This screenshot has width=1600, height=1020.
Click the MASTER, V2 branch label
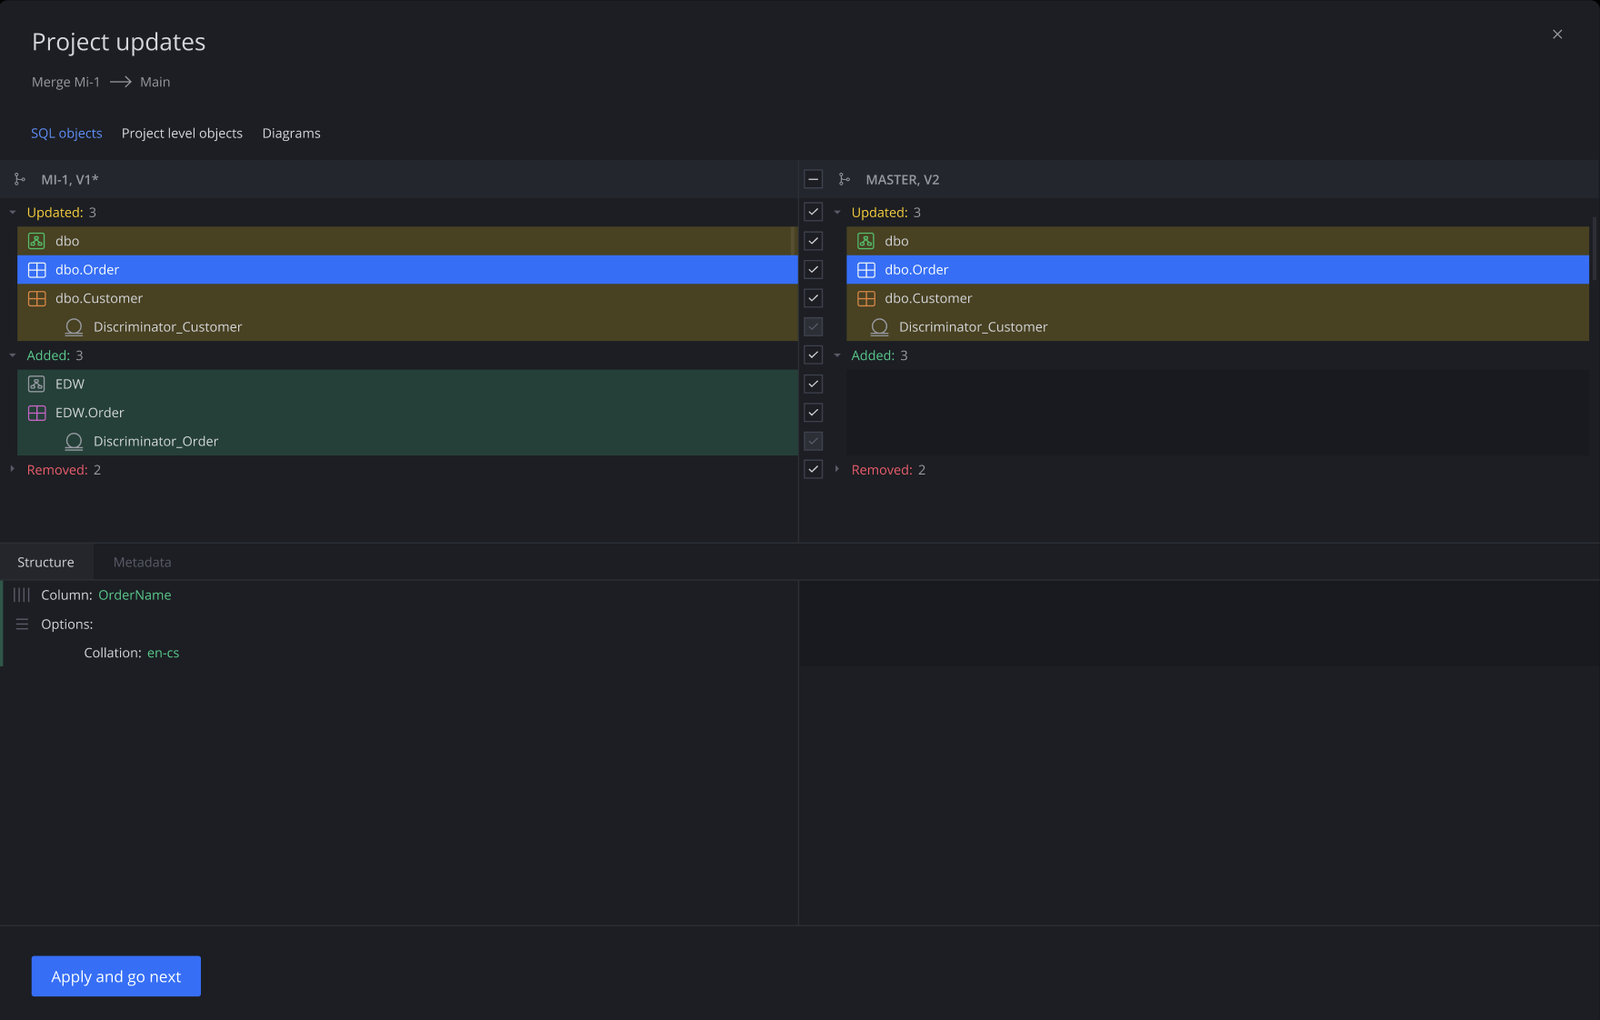tap(902, 179)
